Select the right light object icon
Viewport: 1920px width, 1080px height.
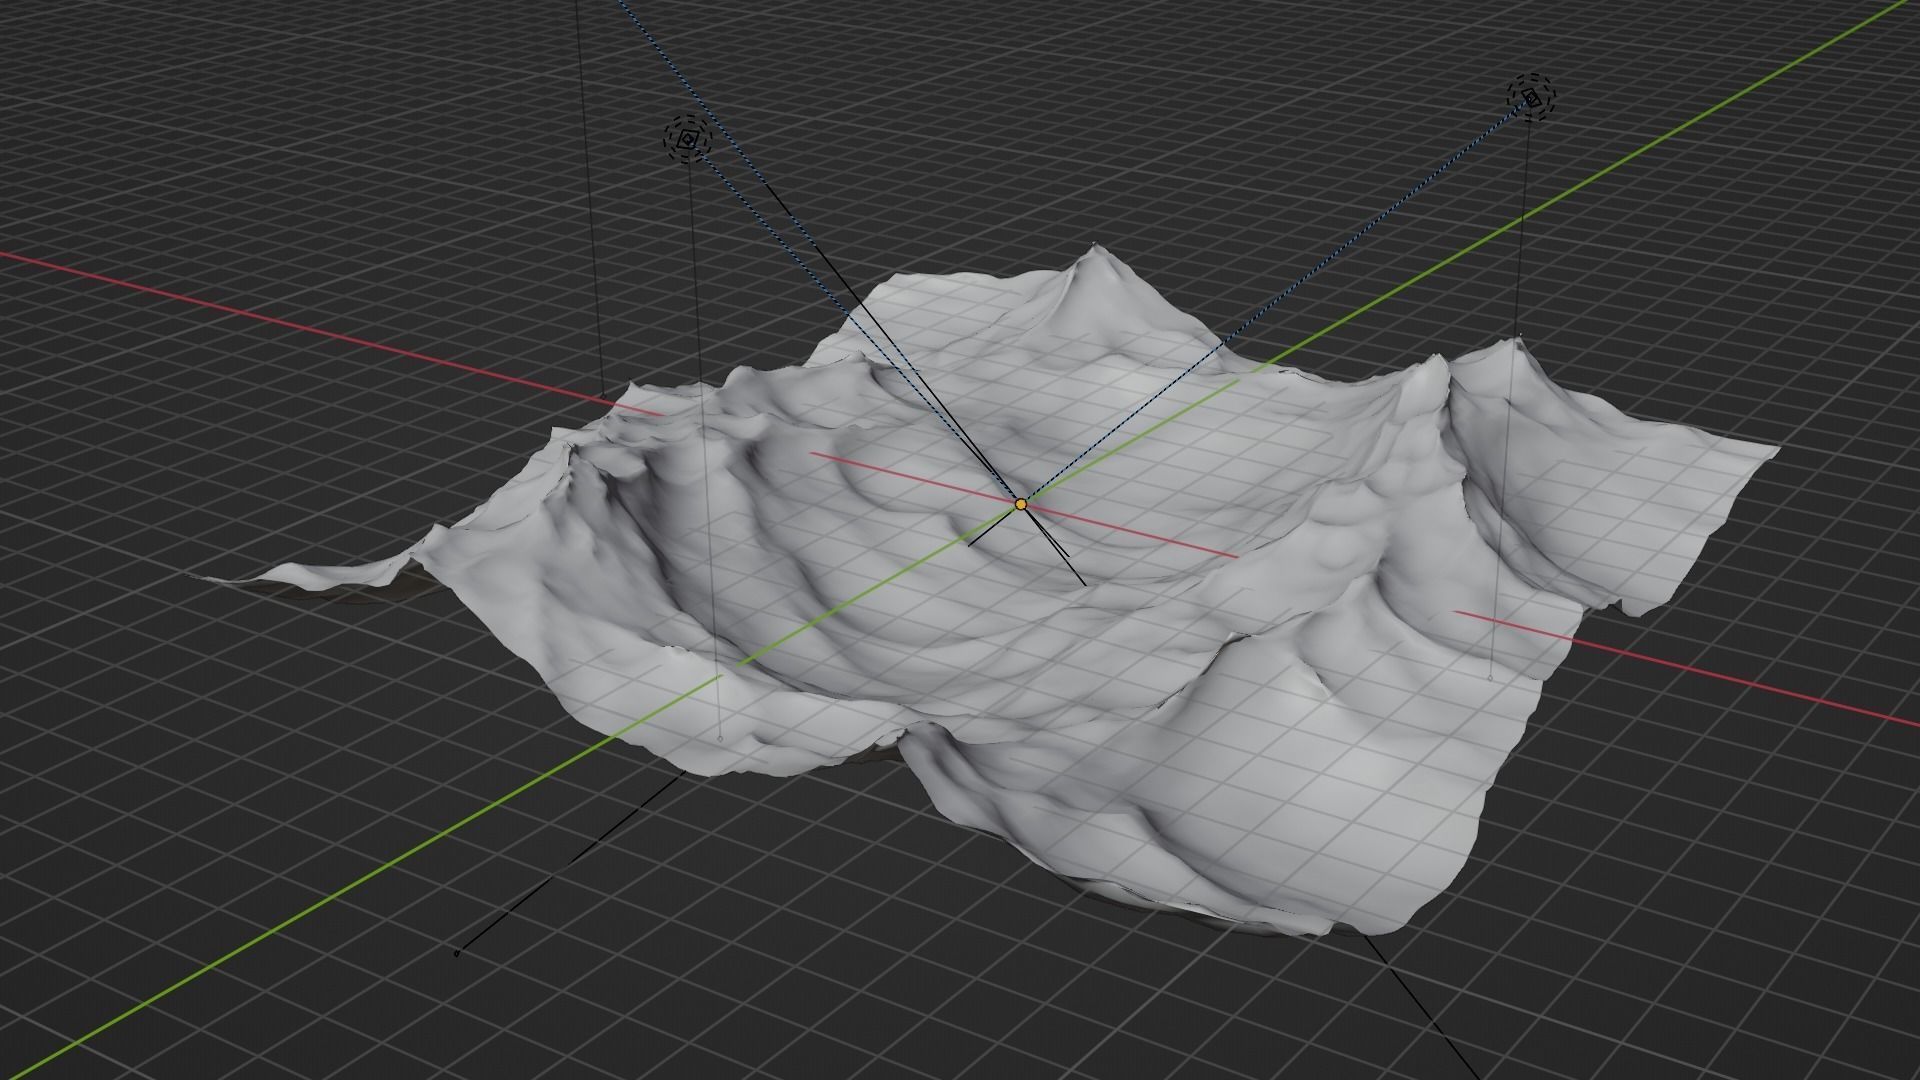1532,97
